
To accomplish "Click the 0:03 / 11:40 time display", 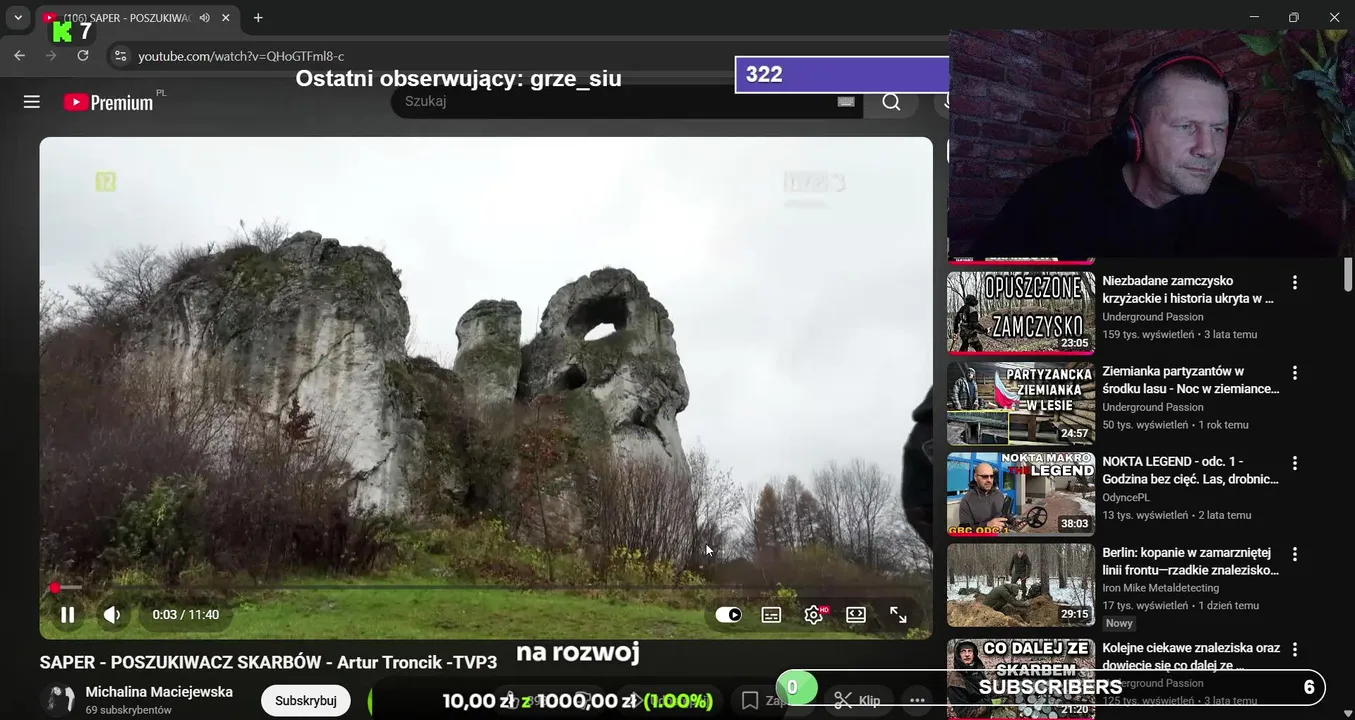I will coord(186,615).
